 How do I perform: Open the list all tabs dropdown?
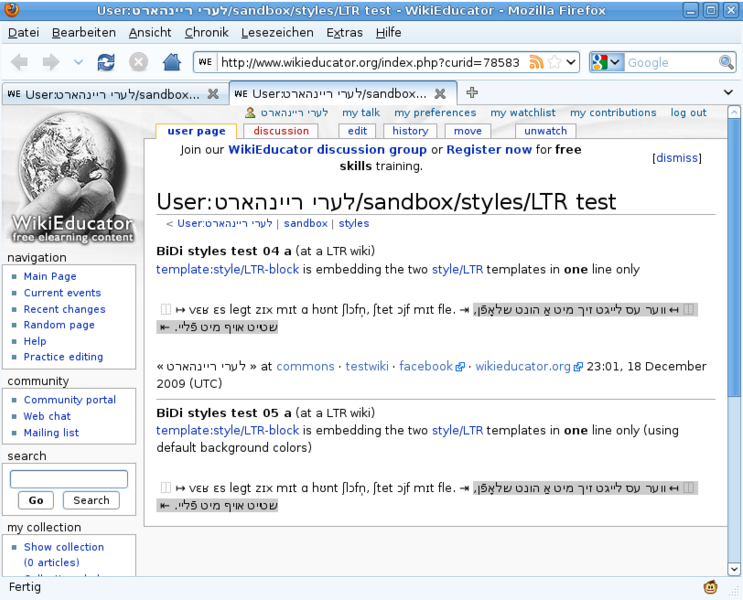728,92
